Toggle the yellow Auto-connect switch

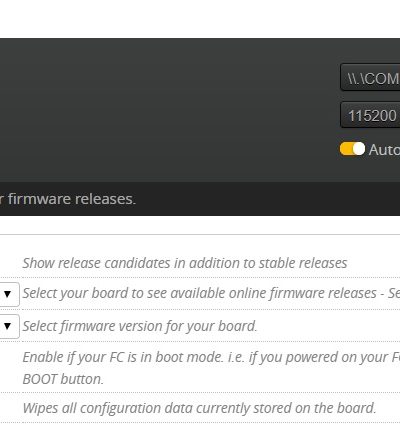coord(352,149)
